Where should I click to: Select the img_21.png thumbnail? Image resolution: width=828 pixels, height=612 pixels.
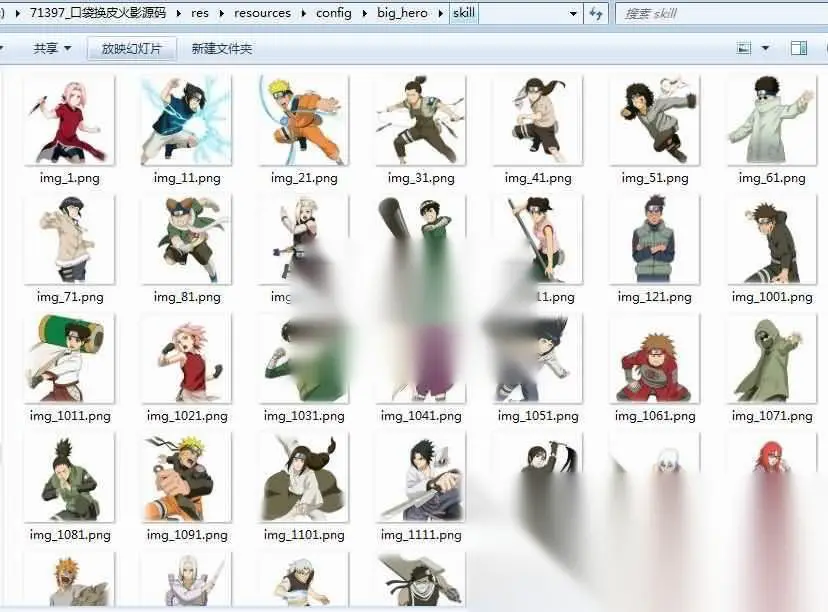304,120
